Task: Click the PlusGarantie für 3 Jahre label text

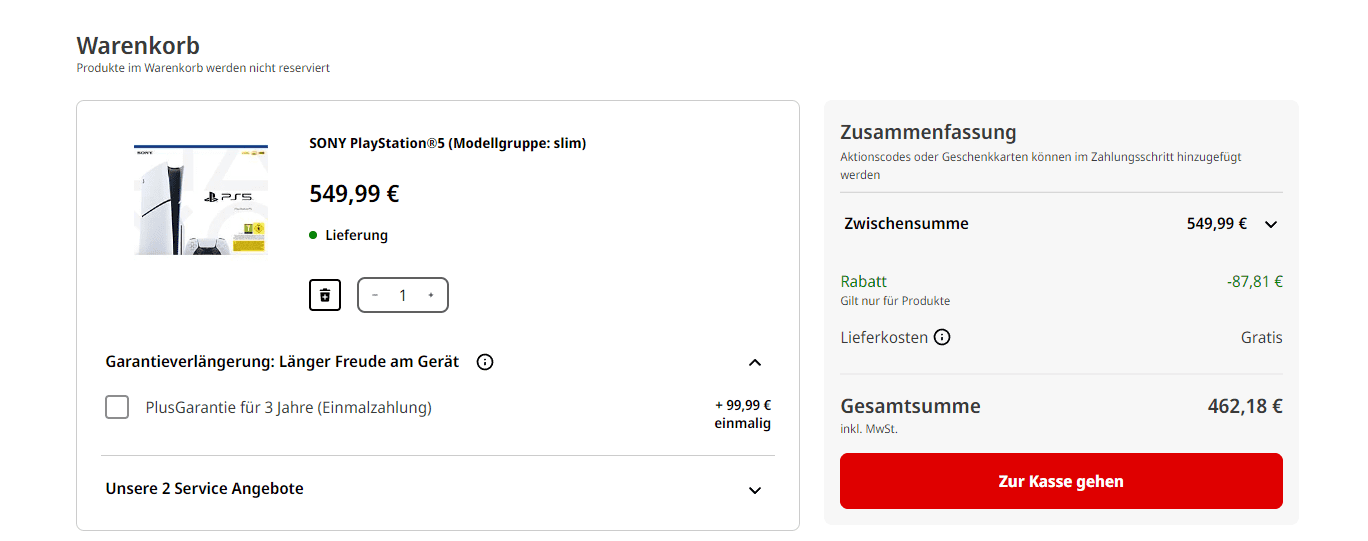Action: [288, 407]
